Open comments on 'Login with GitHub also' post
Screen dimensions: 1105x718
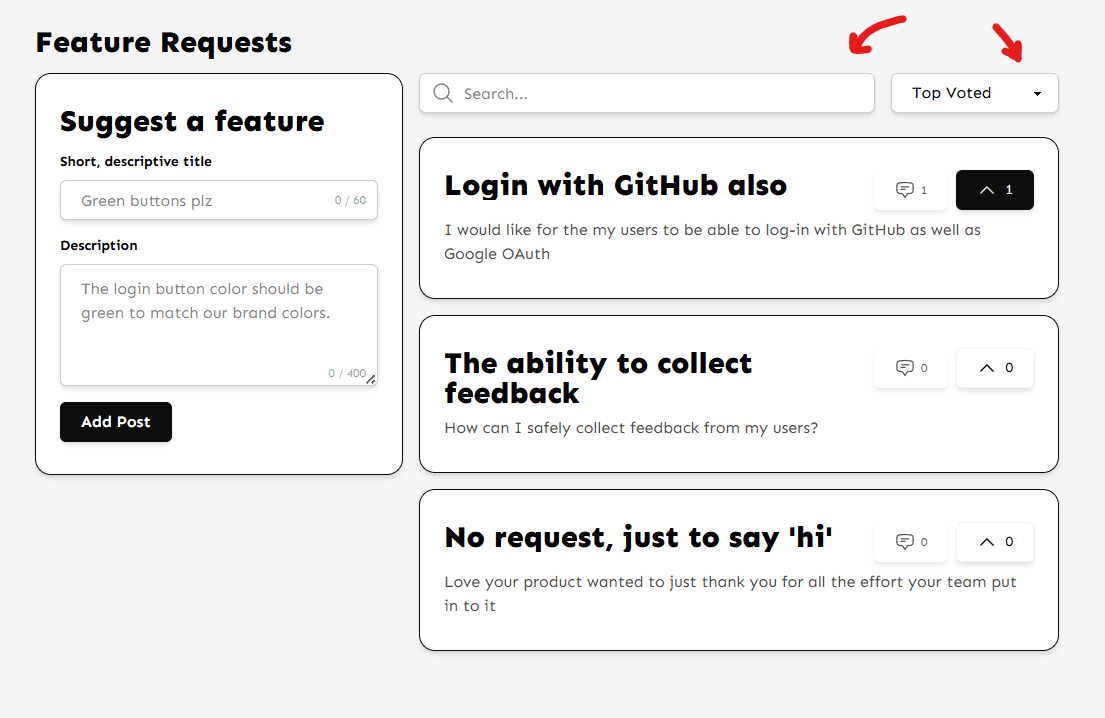click(x=910, y=189)
